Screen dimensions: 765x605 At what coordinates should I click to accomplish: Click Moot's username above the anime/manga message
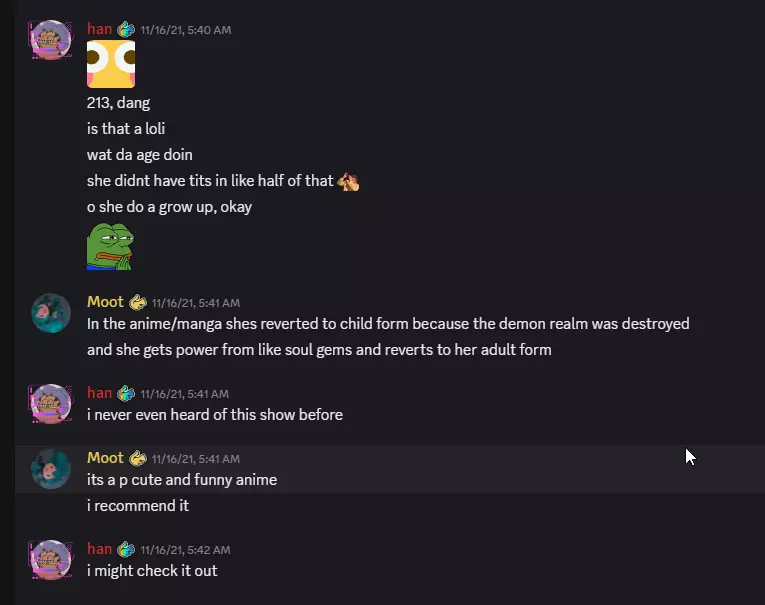point(105,302)
